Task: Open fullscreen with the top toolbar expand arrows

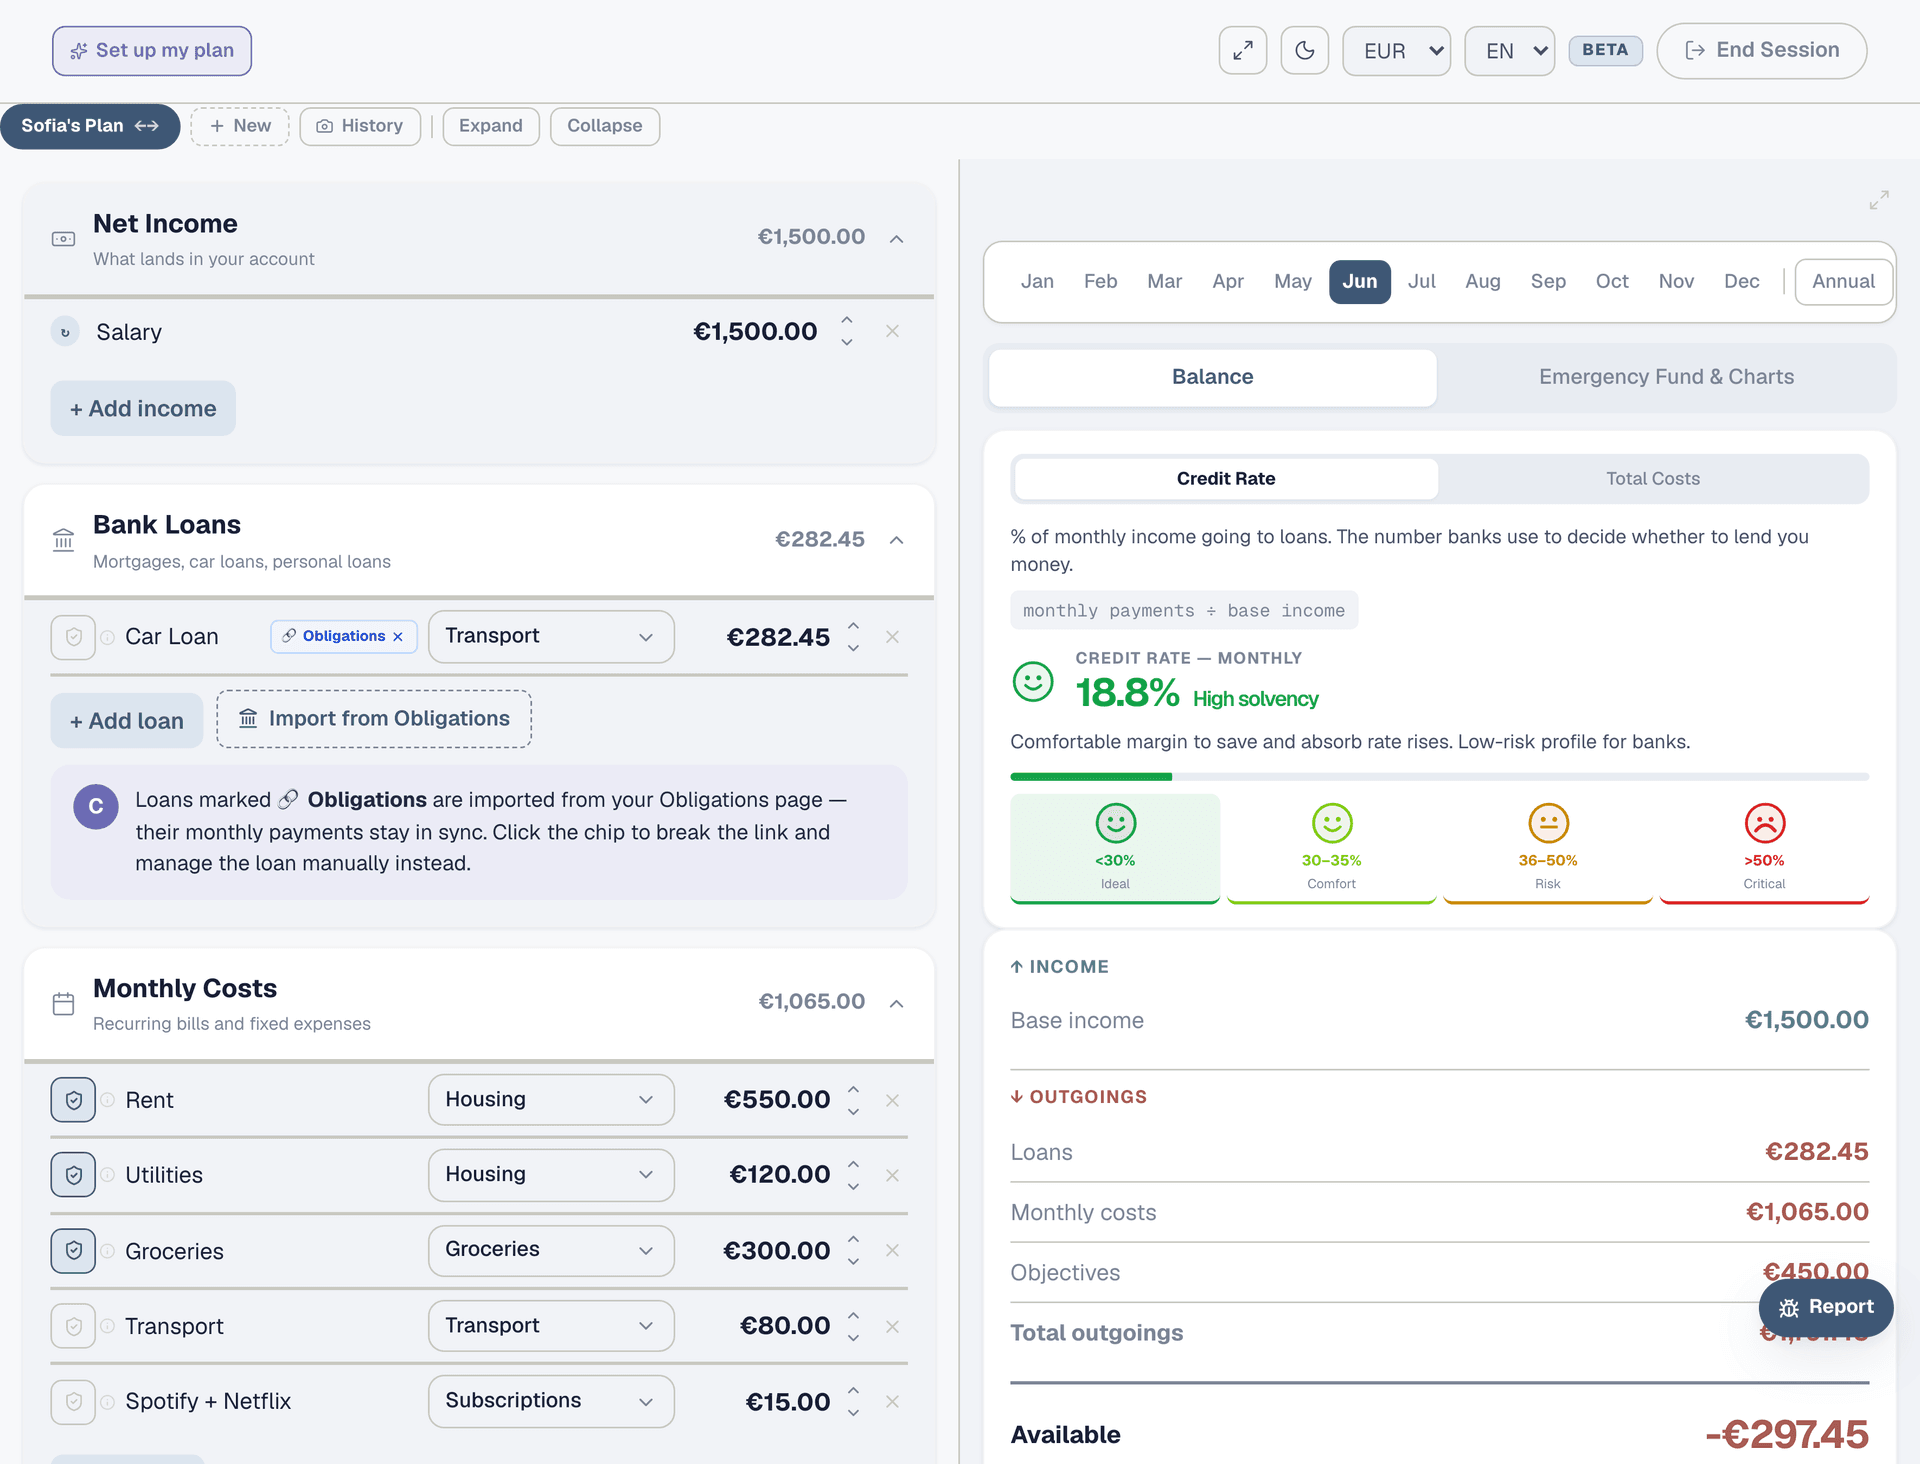Action: coord(1243,50)
